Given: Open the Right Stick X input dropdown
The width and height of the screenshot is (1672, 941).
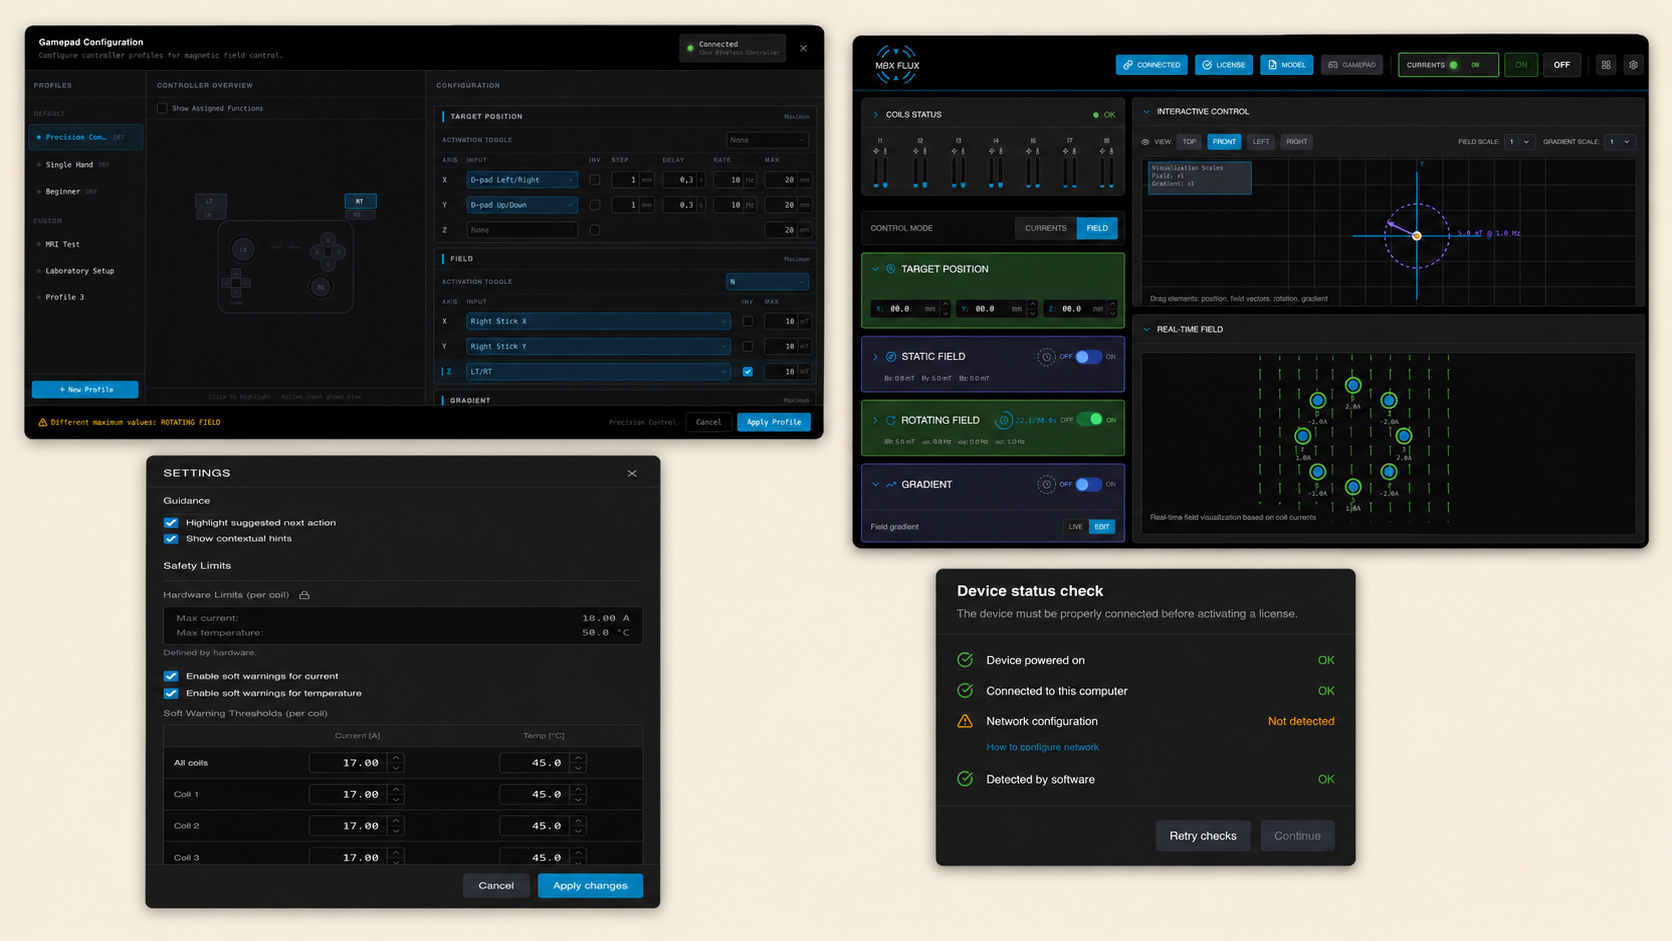Looking at the screenshot, I should click(x=598, y=322).
